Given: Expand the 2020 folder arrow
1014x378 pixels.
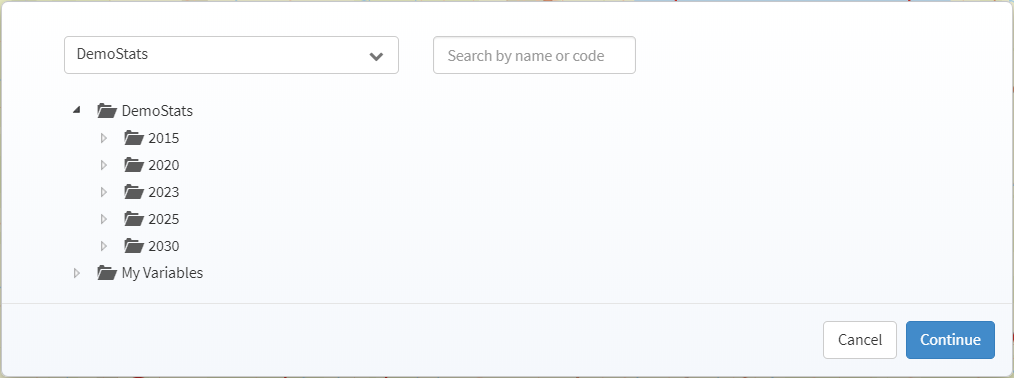Looking at the screenshot, I should click(x=103, y=165).
